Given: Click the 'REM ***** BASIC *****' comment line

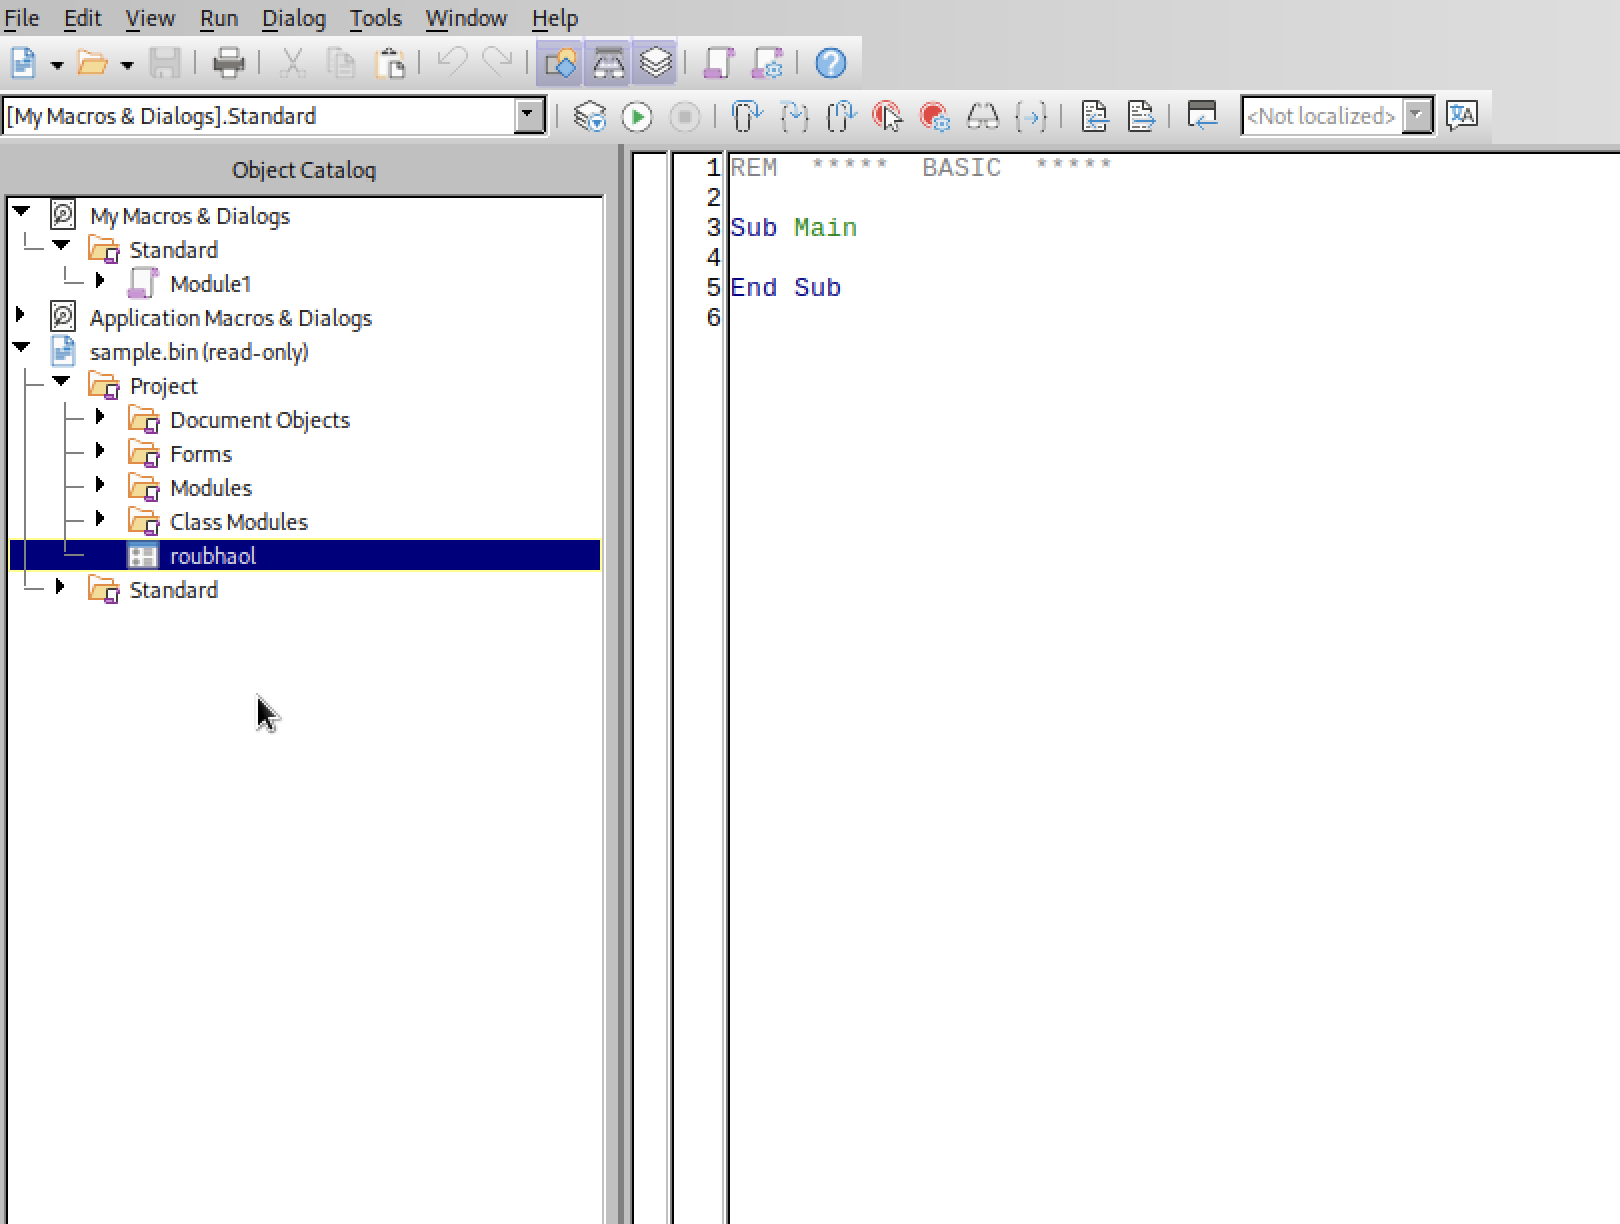Looking at the screenshot, I should (x=921, y=168).
